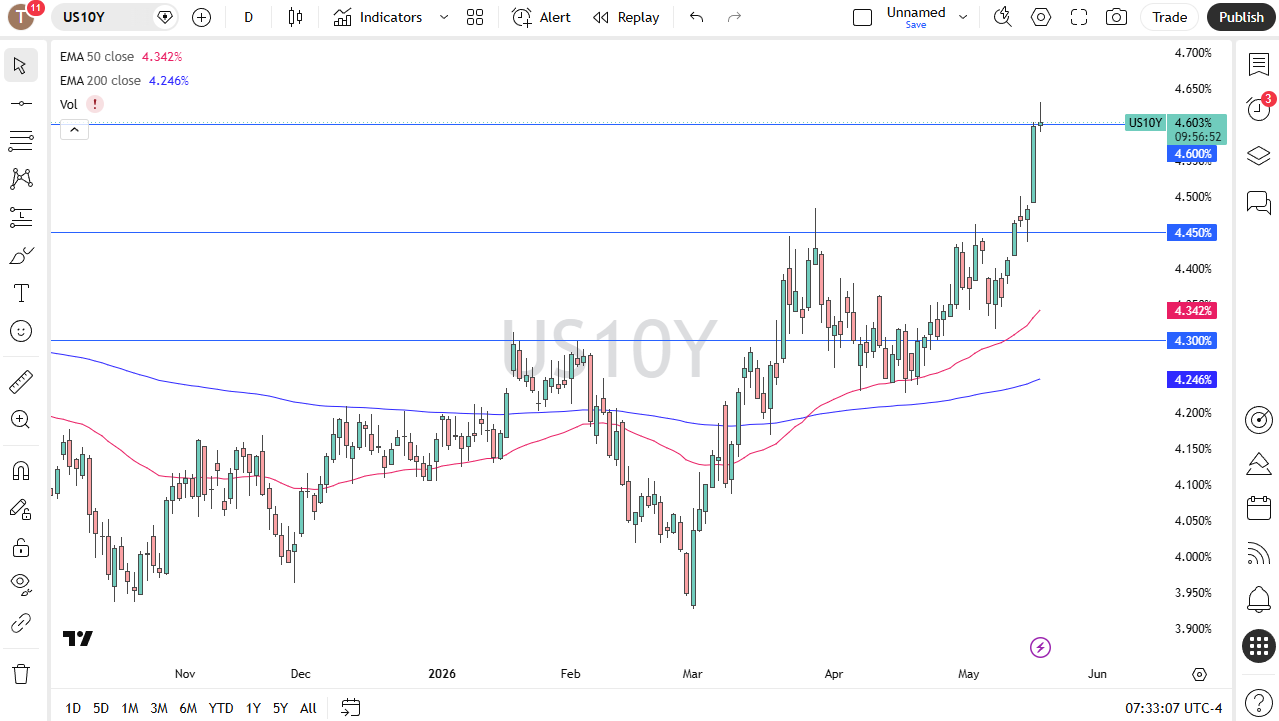
Task: Create an Alert
Action: (541, 17)
